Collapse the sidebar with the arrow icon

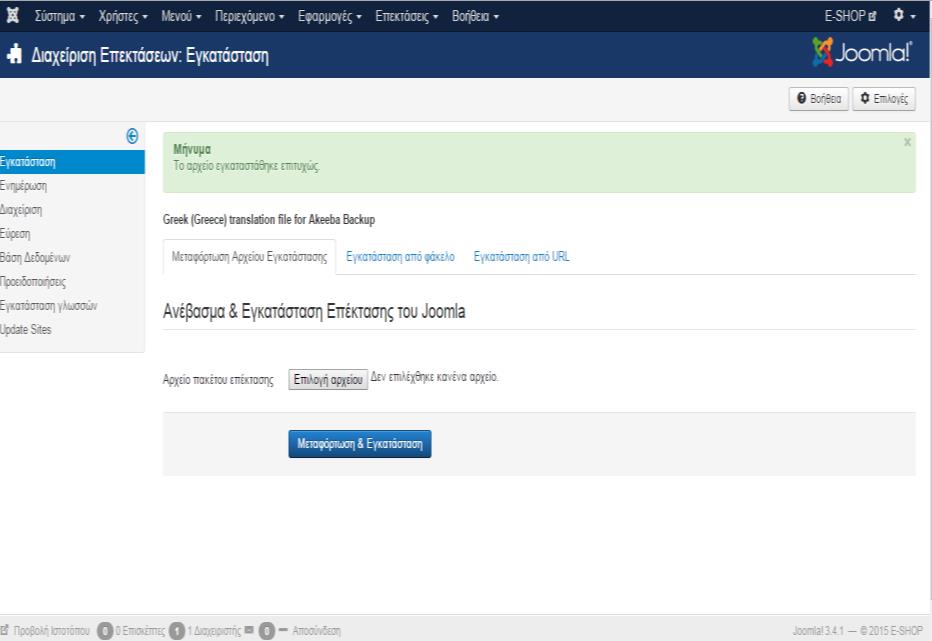coord(132,136)
